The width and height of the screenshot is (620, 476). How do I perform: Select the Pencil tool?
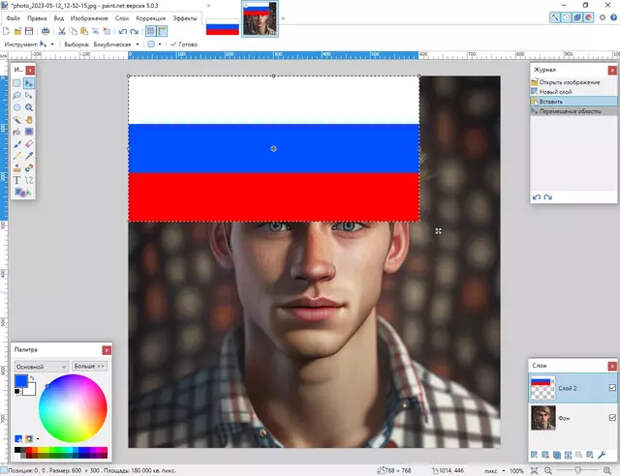point(17,156)
